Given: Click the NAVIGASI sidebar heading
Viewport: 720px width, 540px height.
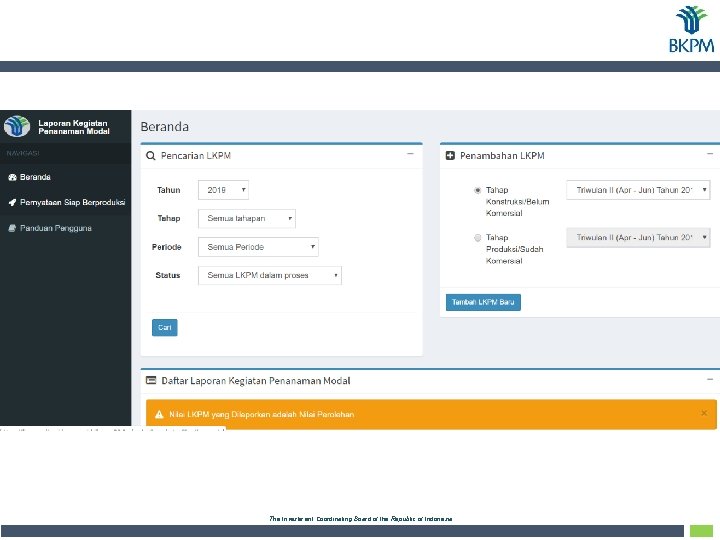Looking at the screenshot, I should (23, 153).
